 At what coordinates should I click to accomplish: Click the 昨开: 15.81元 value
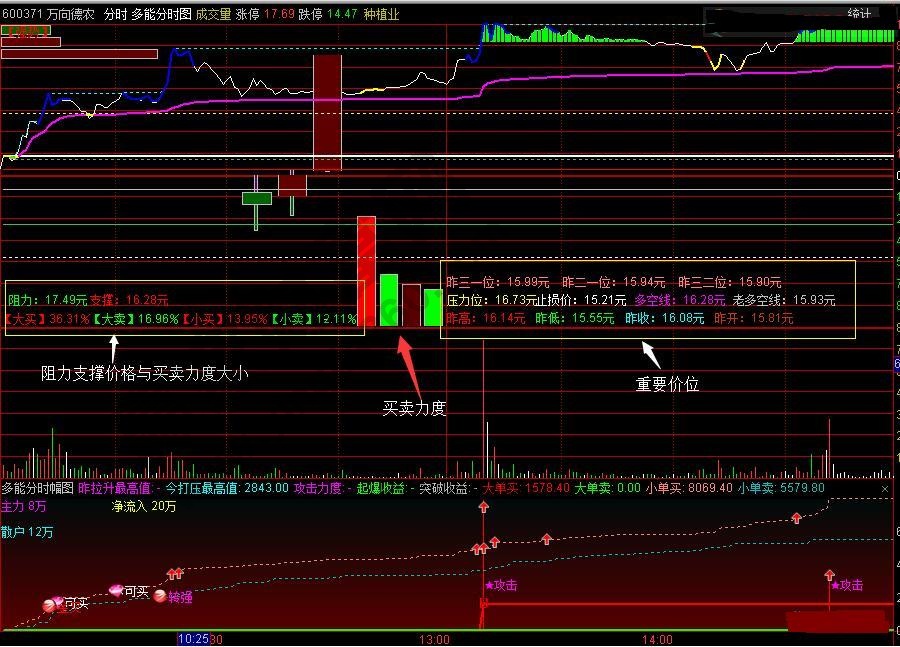(754, 318)
